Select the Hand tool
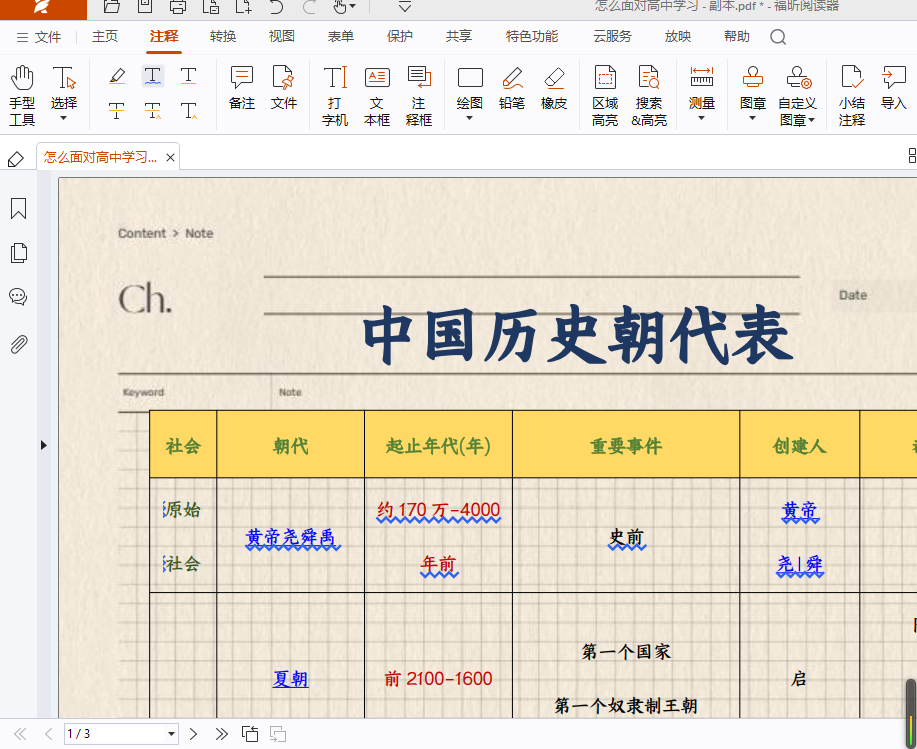This screenshot has width=917, height=749. [22, 94]
